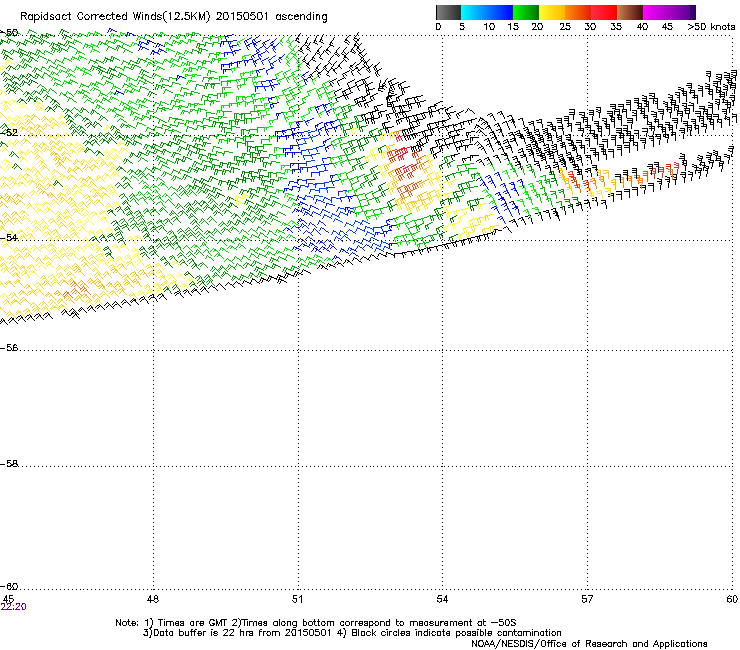The width and height of the screenshot is (740, 650).
Task: Click the cyan 5-10 knots legend segment
Action: pyautogui.click(x=474, y=12)
